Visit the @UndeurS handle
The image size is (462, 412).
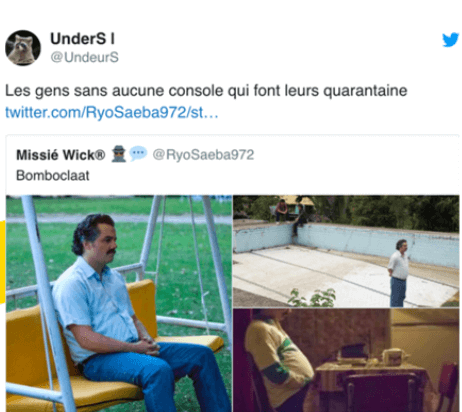(x=84, y=57)
